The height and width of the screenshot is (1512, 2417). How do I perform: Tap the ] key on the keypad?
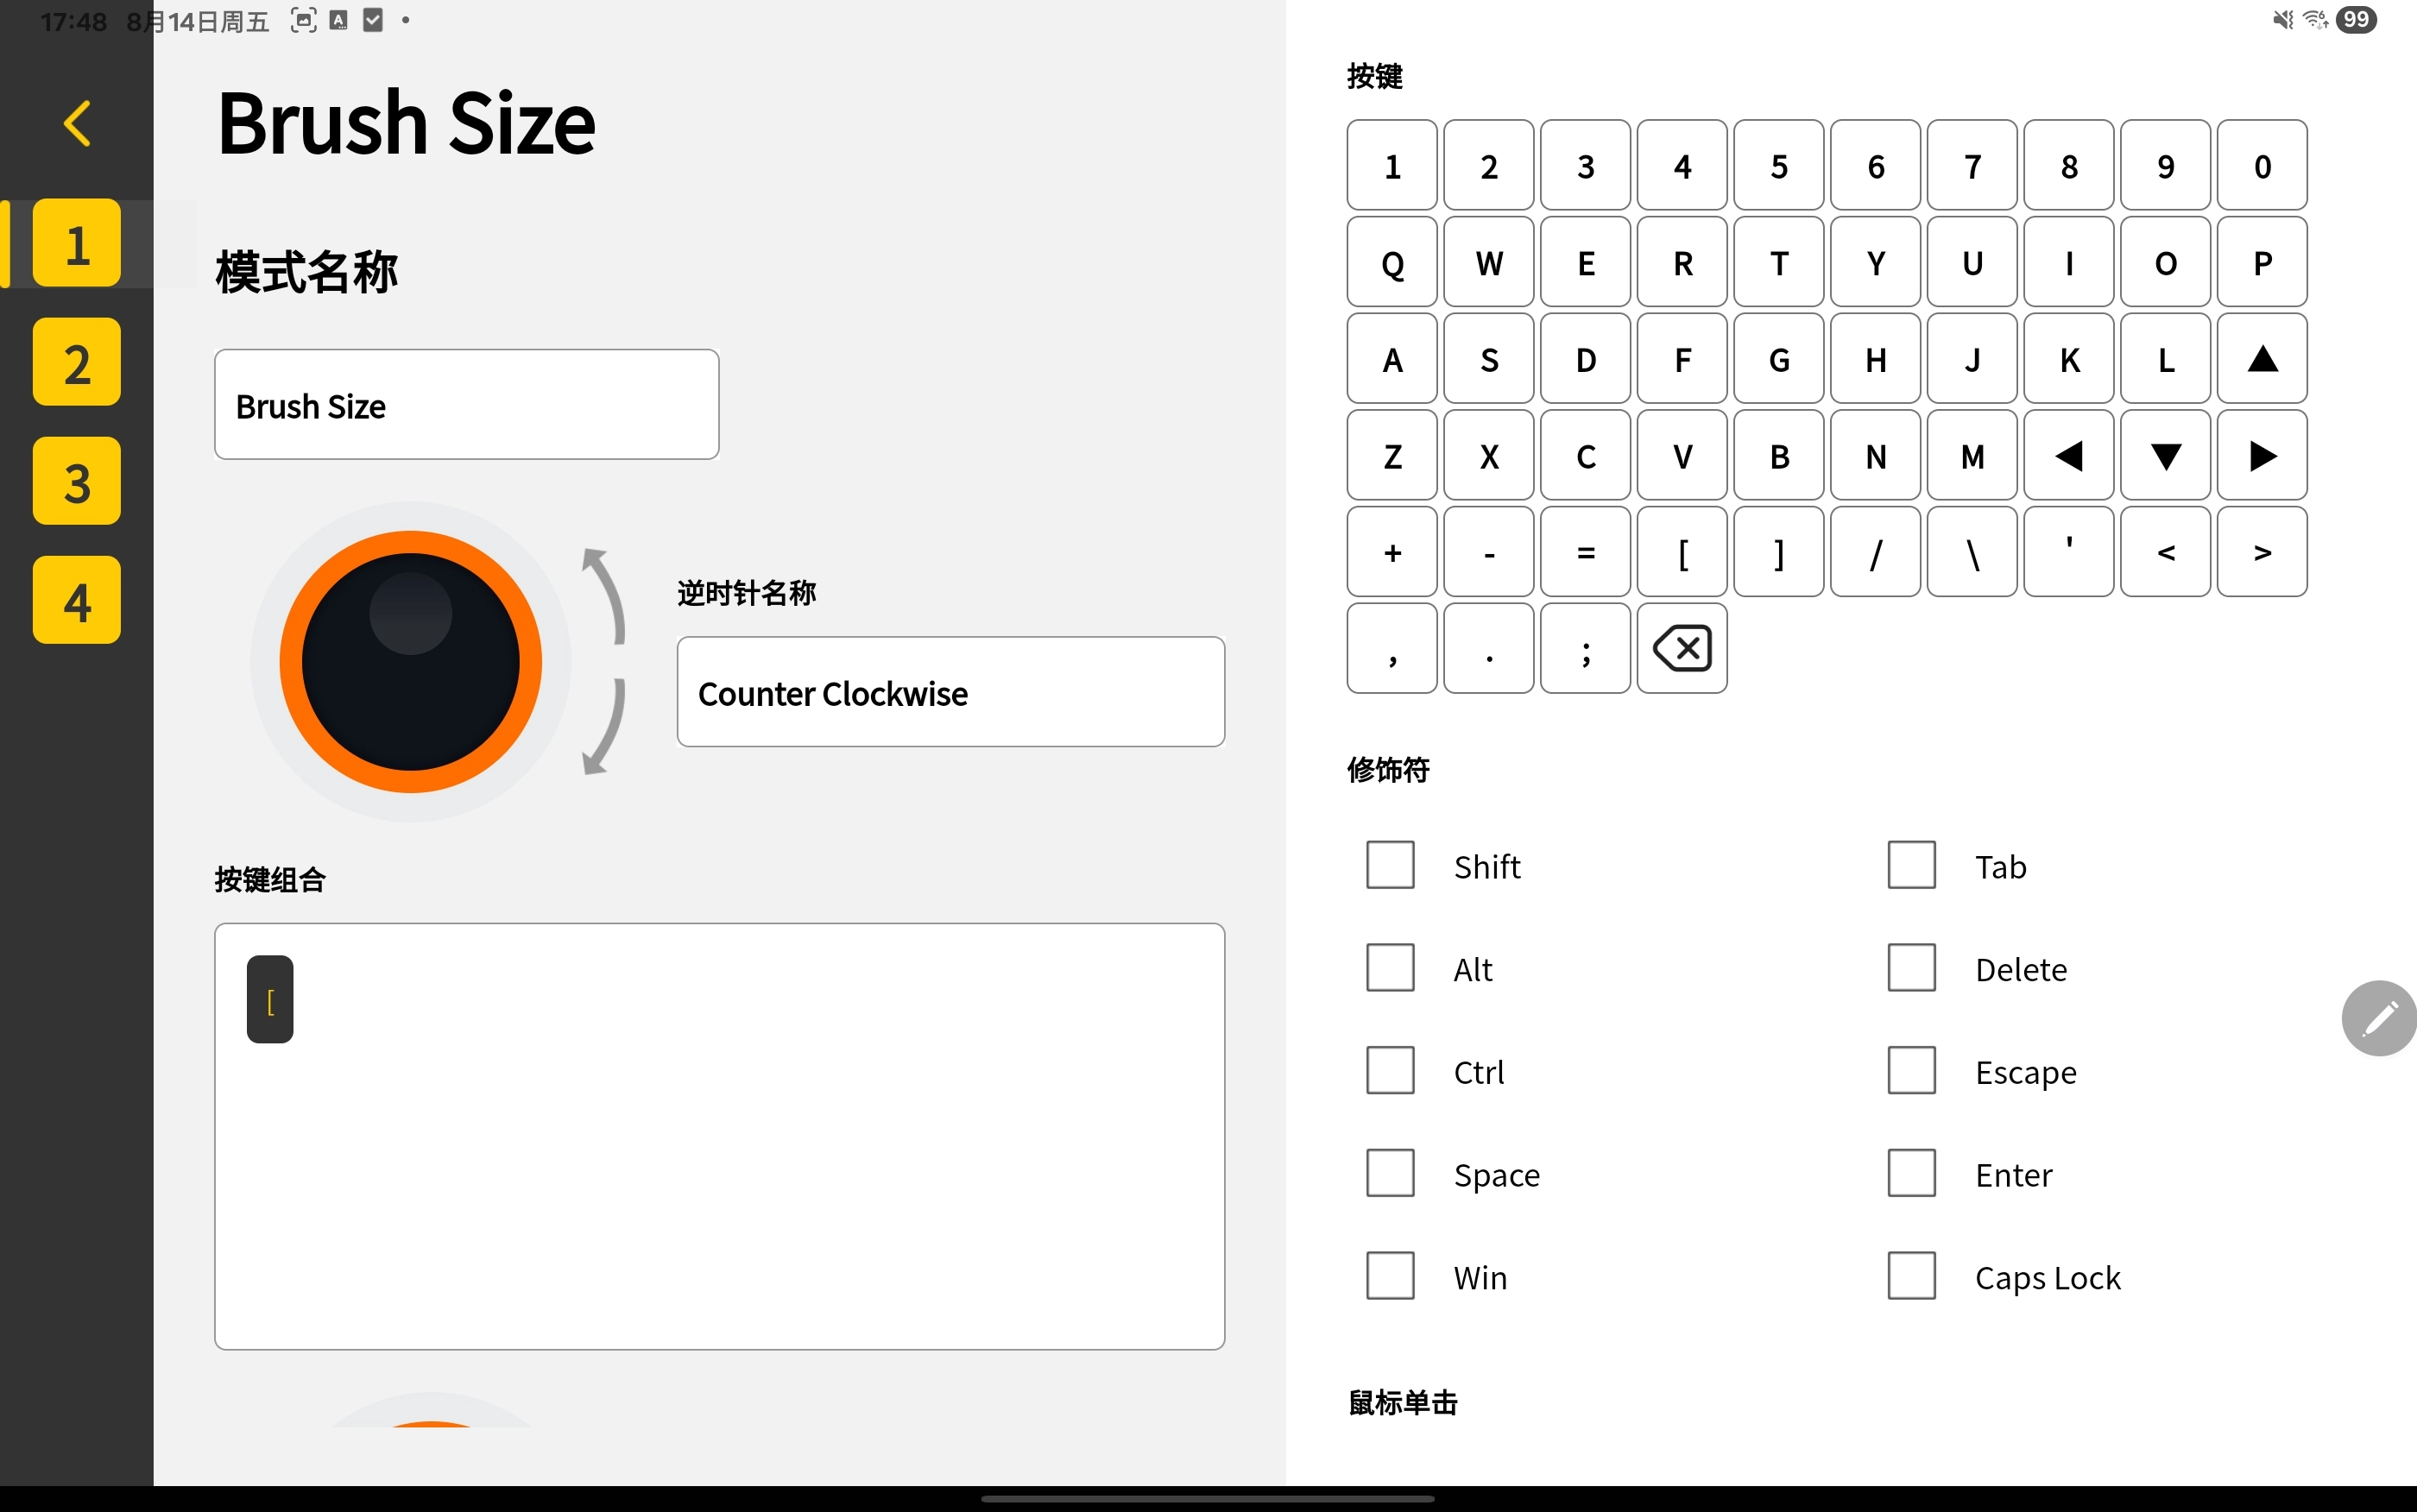pos(1779,552)
